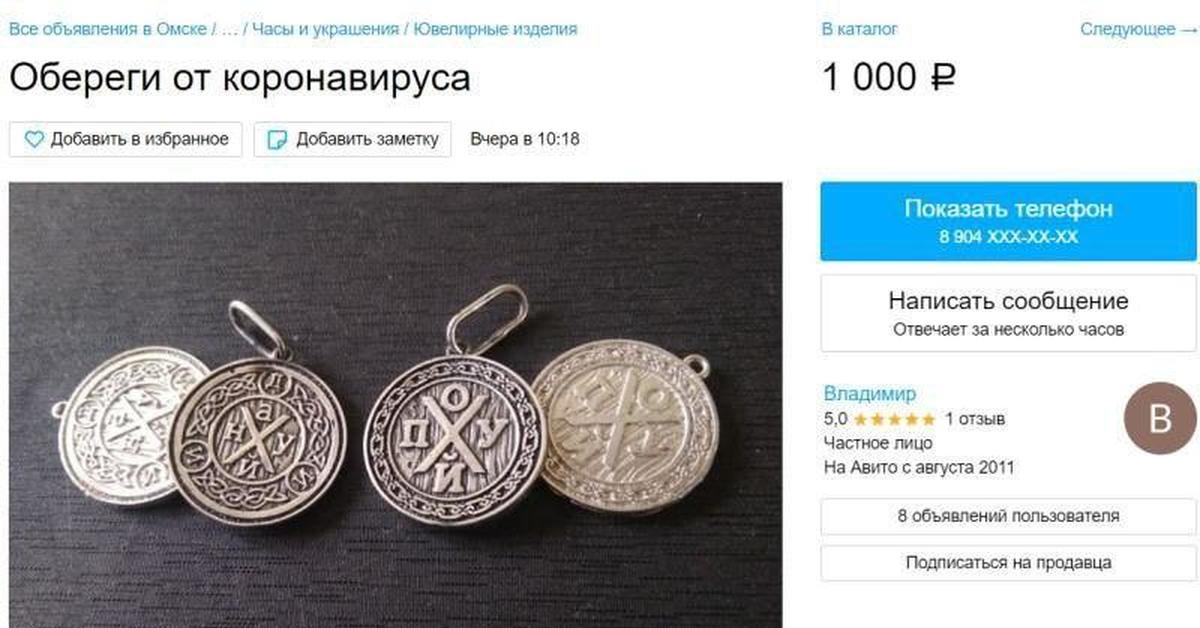
Task: Open the 1 отзыв review link
Action: (974, 419)
